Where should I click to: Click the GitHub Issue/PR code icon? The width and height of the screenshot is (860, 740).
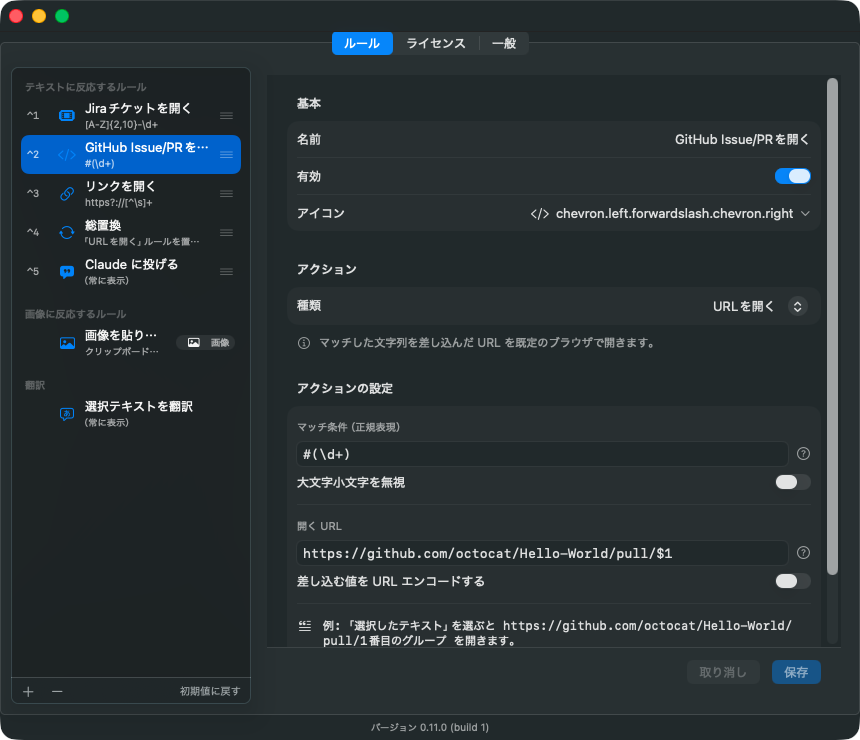[67, 155]
